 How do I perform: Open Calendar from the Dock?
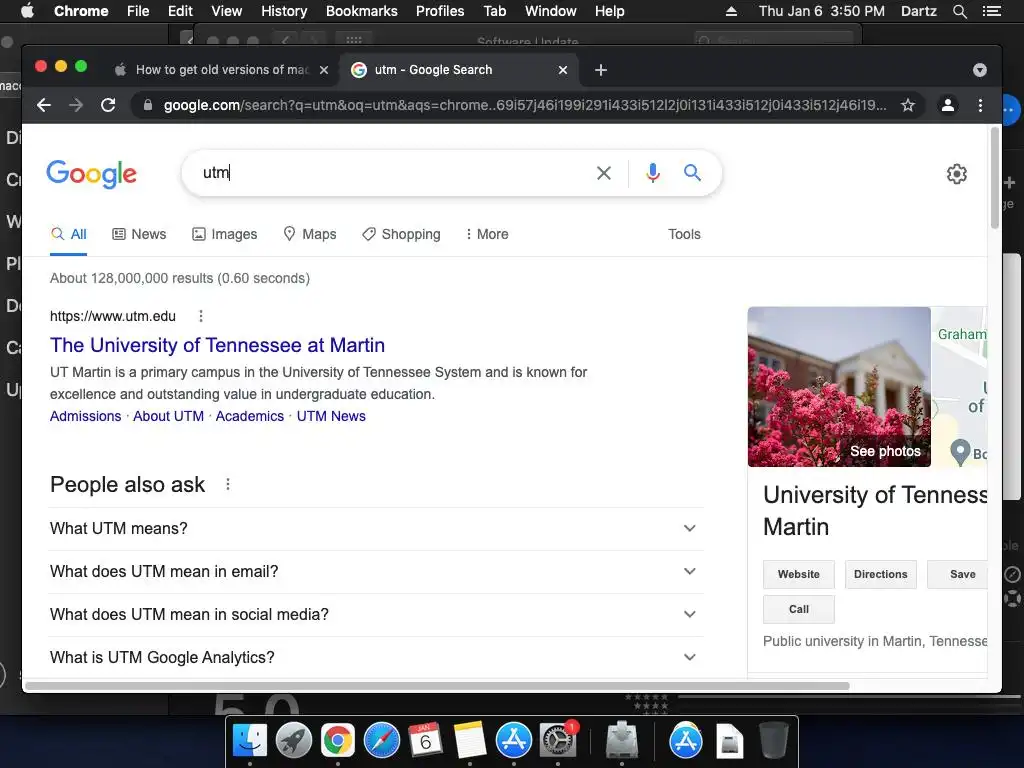pos(425,741)
